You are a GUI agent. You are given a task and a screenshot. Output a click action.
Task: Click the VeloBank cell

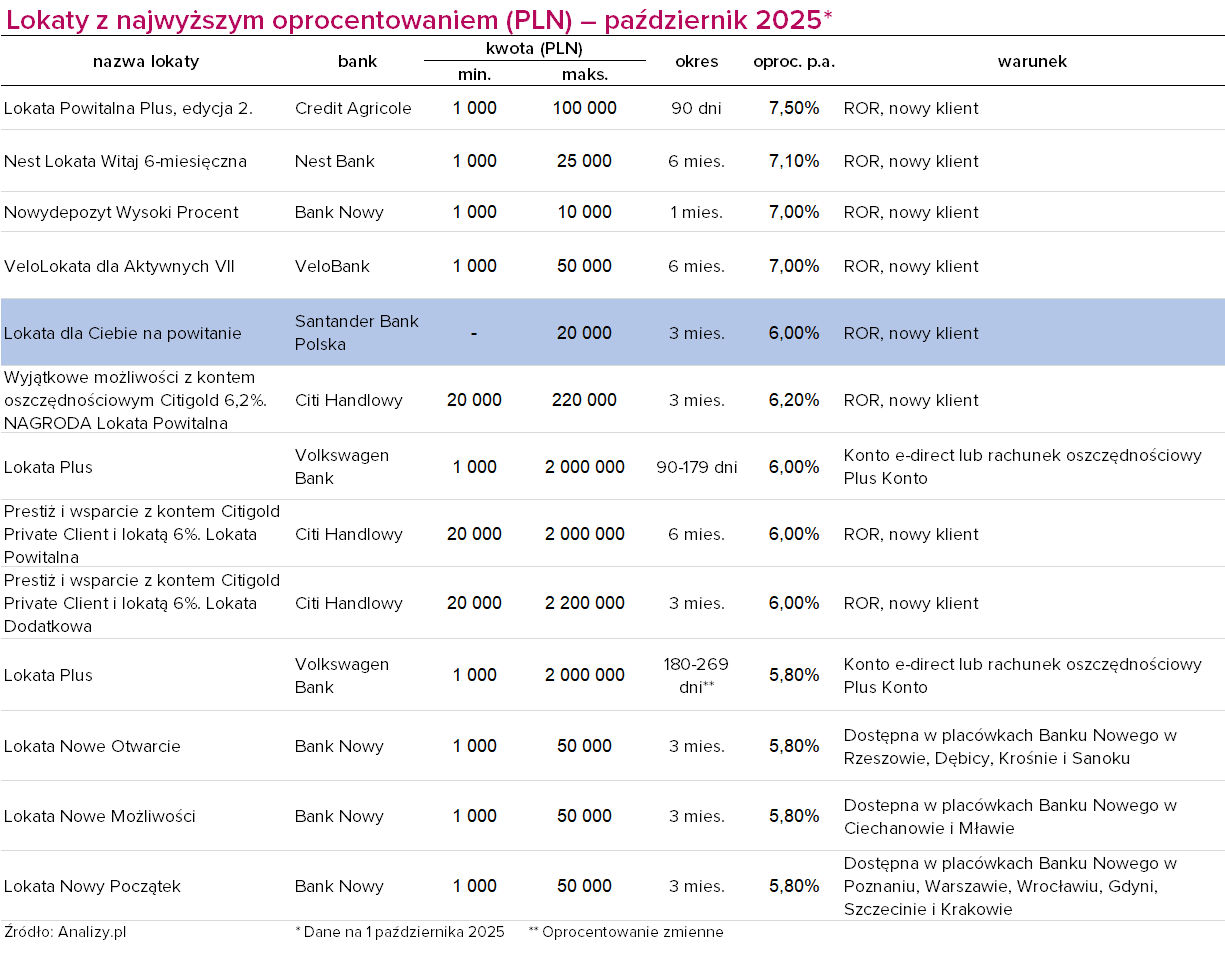(x=332, y=266)
